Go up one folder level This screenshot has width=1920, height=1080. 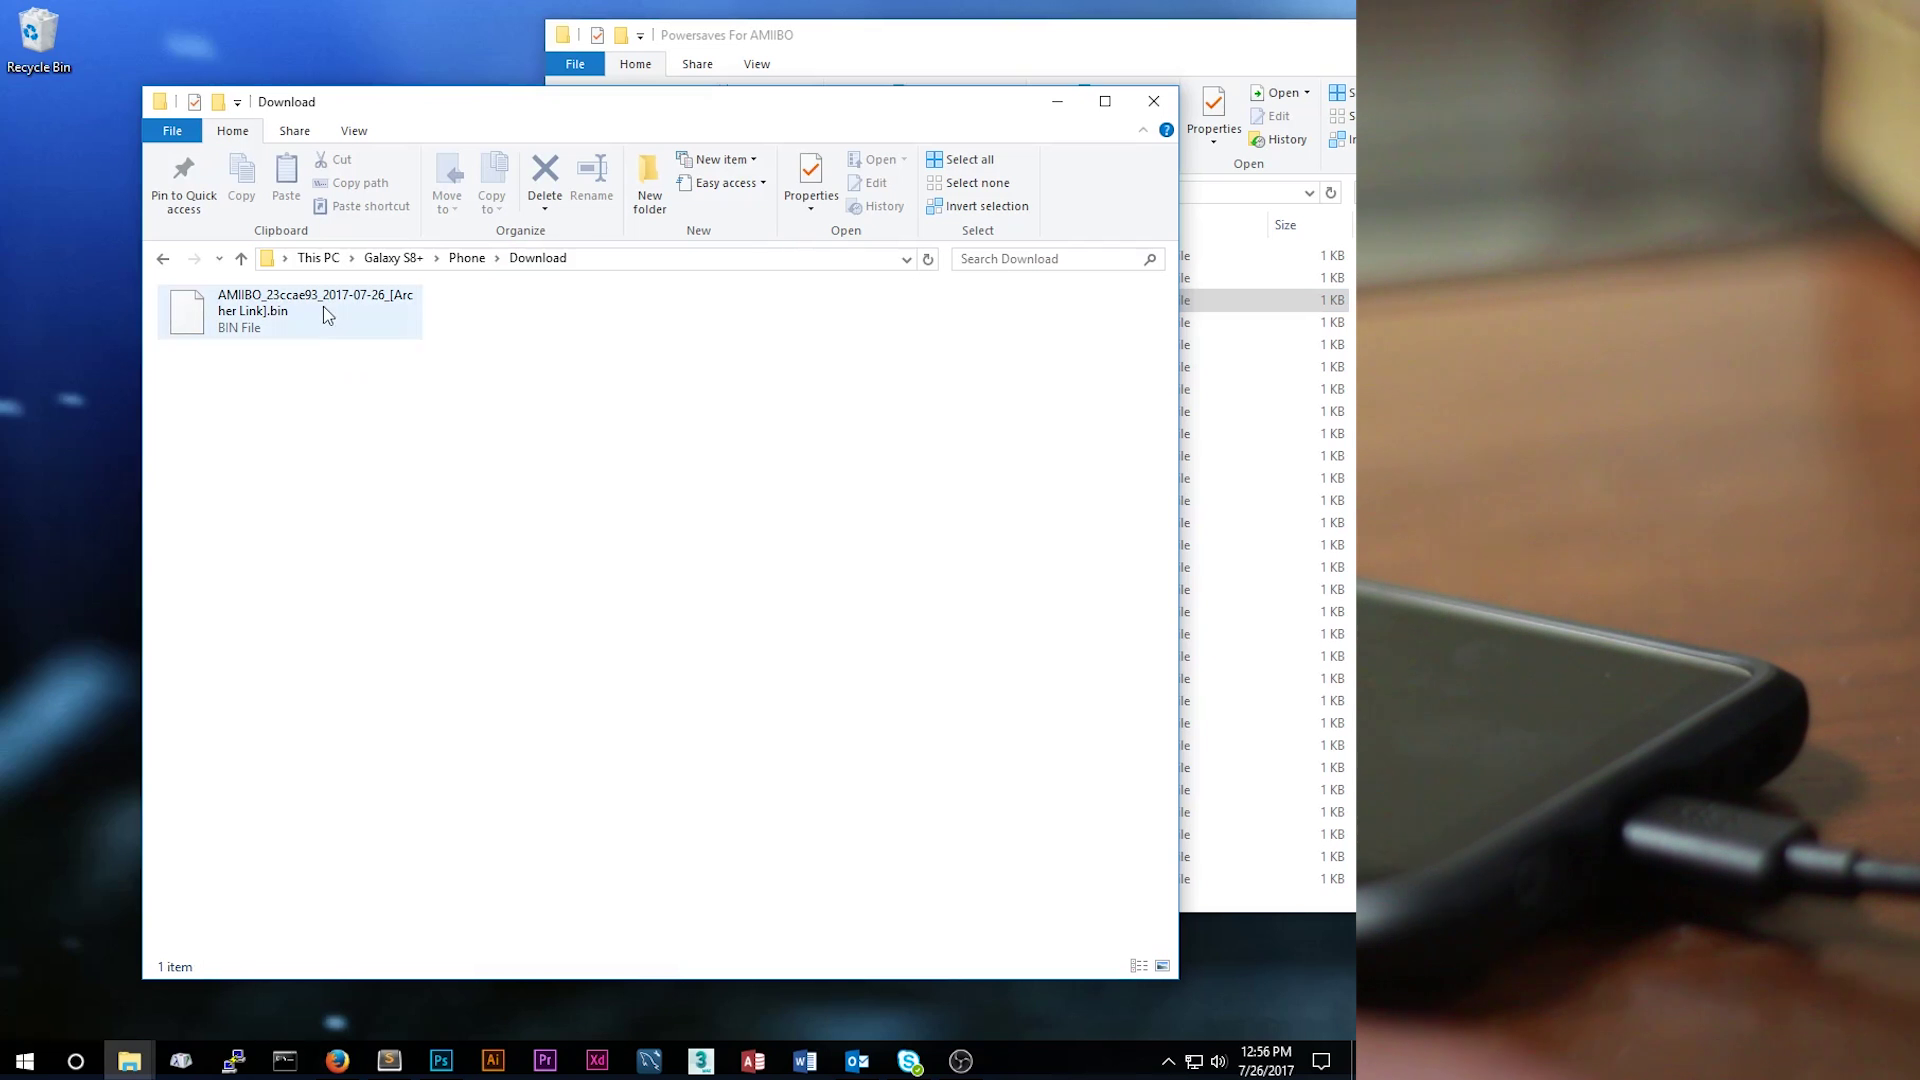tap(241, 259)
